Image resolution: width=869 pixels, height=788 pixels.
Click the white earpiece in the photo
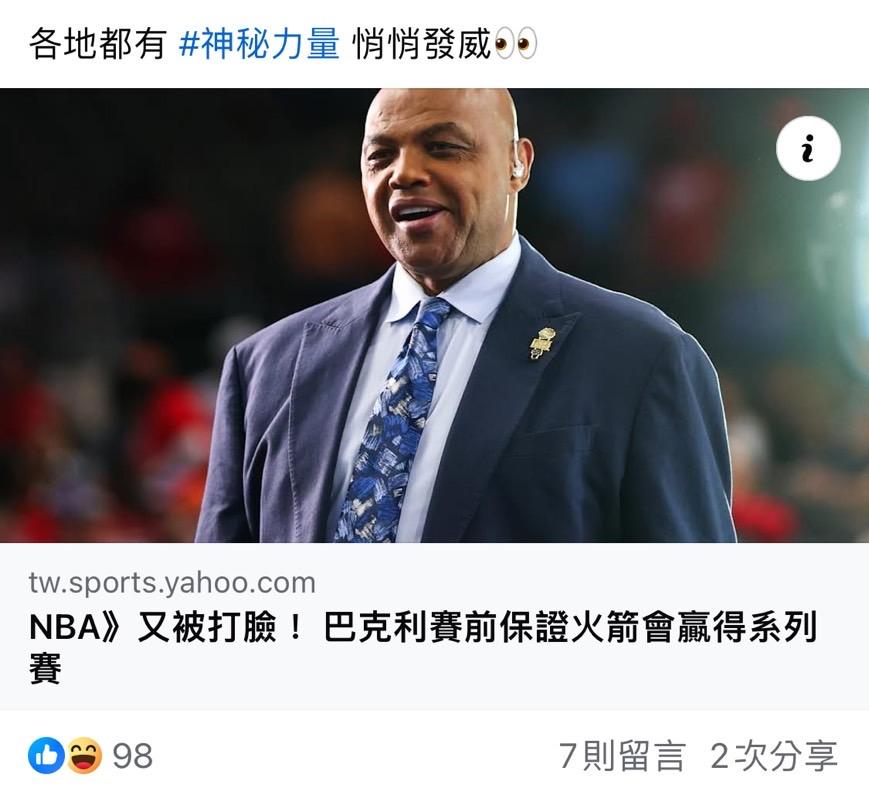518,168
